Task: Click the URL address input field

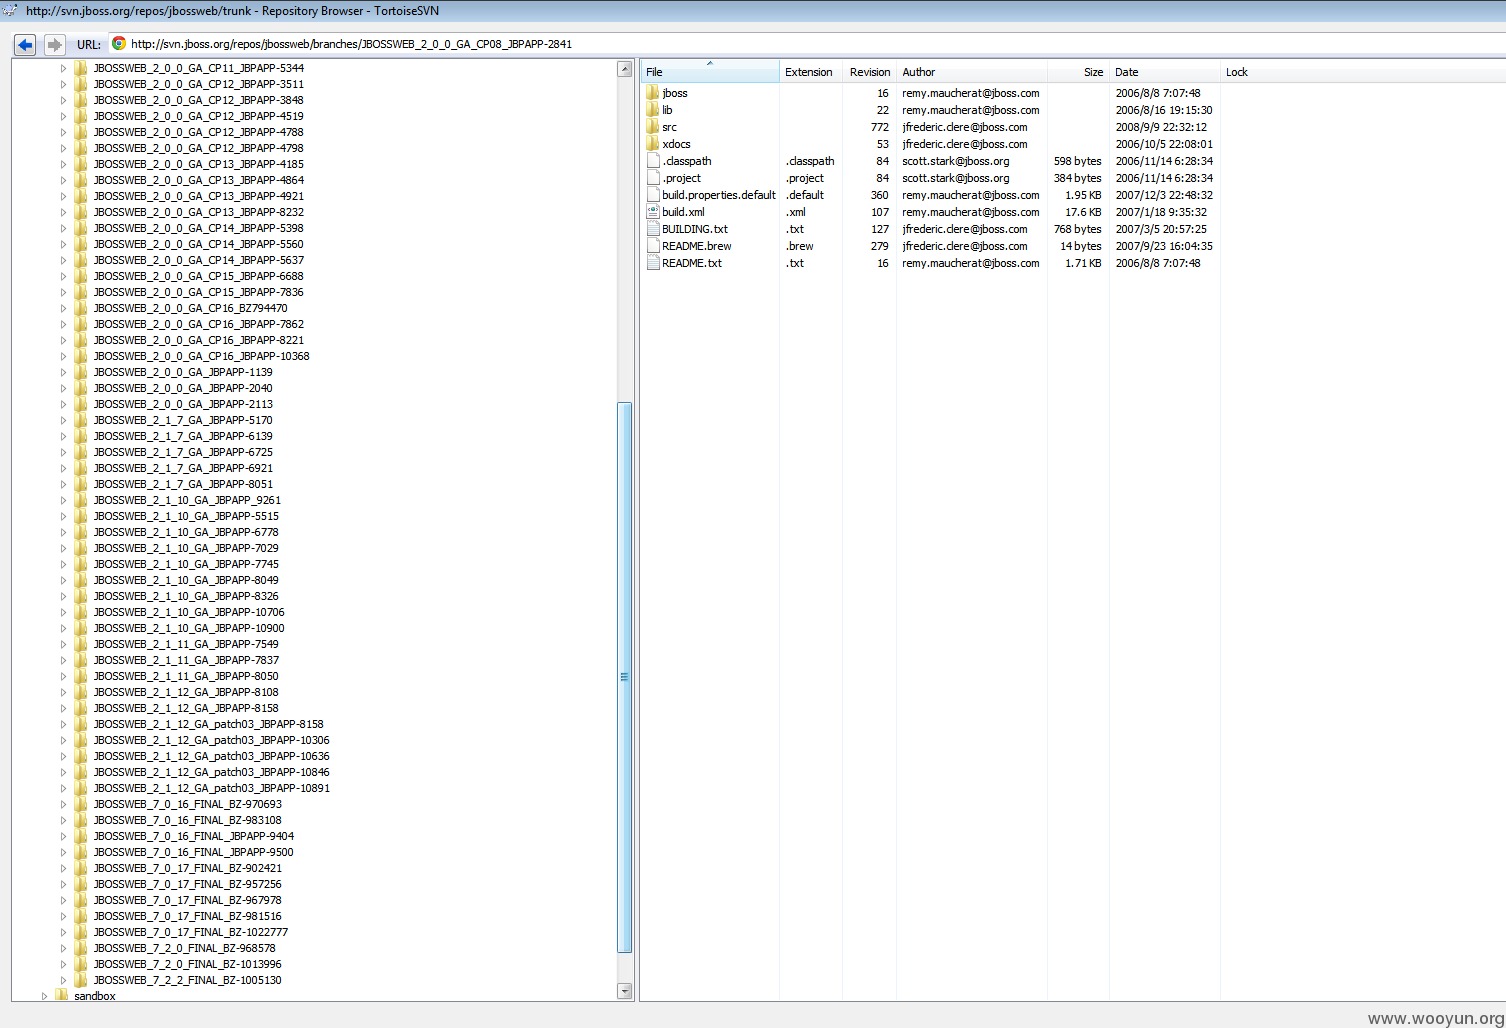Action: pyautogui.click(x=800, y=43)
